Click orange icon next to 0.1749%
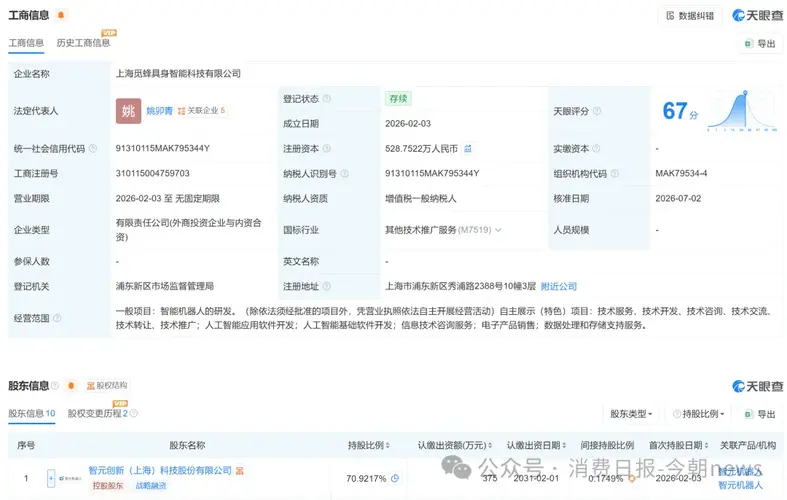 pyautogui.click(x=631, y=478)
